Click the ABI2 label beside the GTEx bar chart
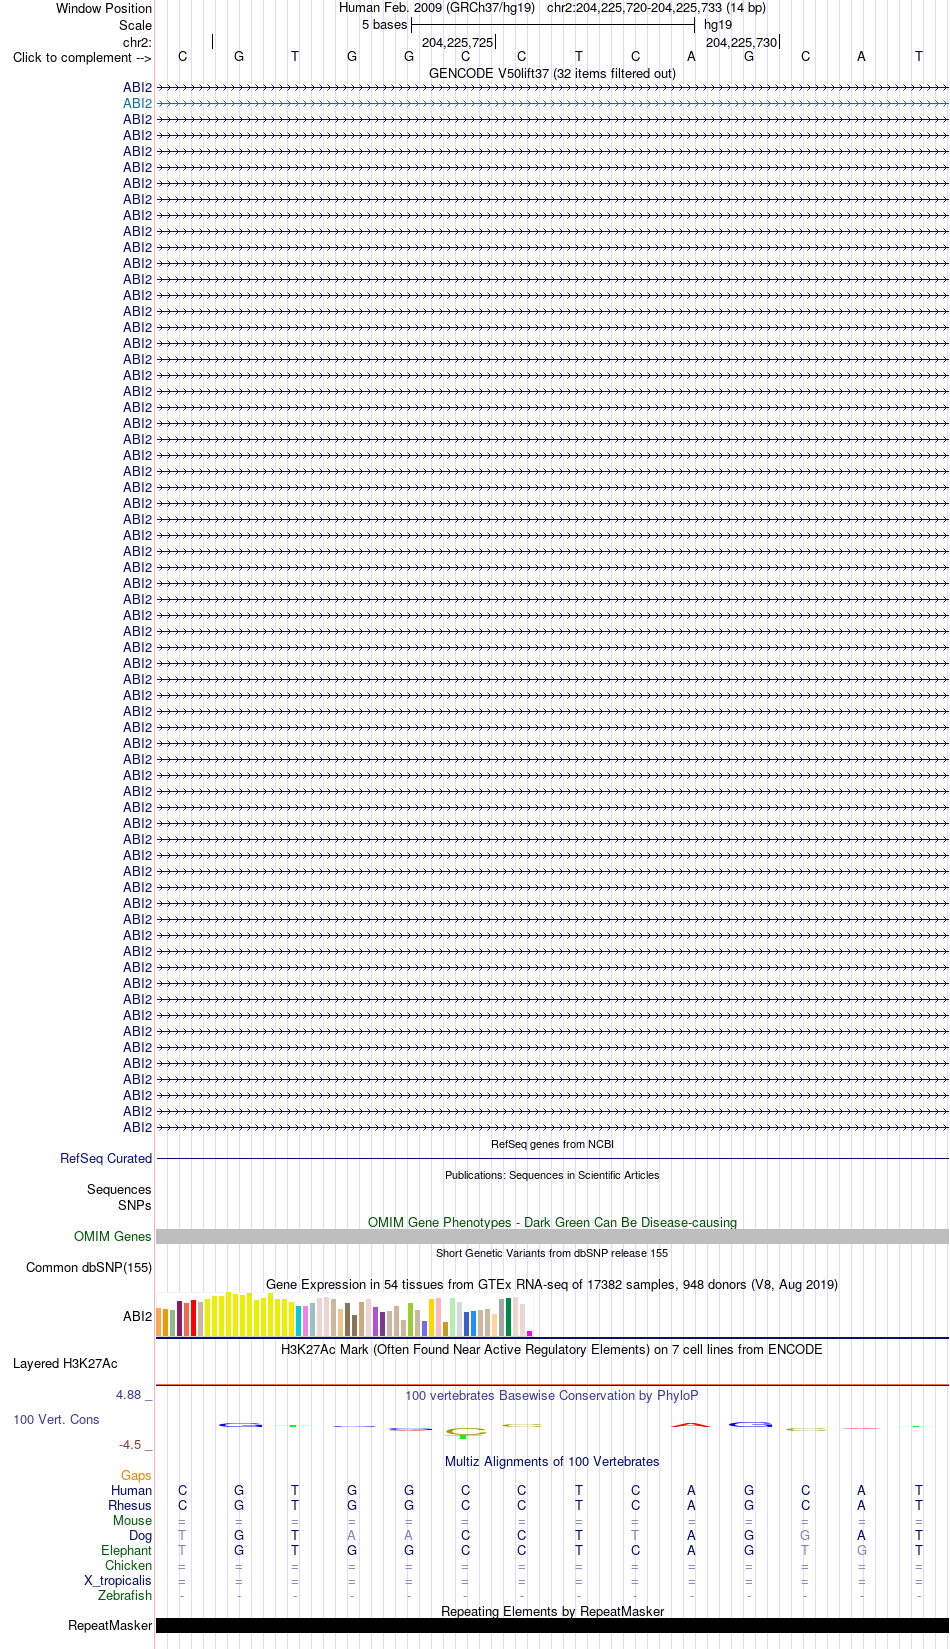 coord(138,1316)
